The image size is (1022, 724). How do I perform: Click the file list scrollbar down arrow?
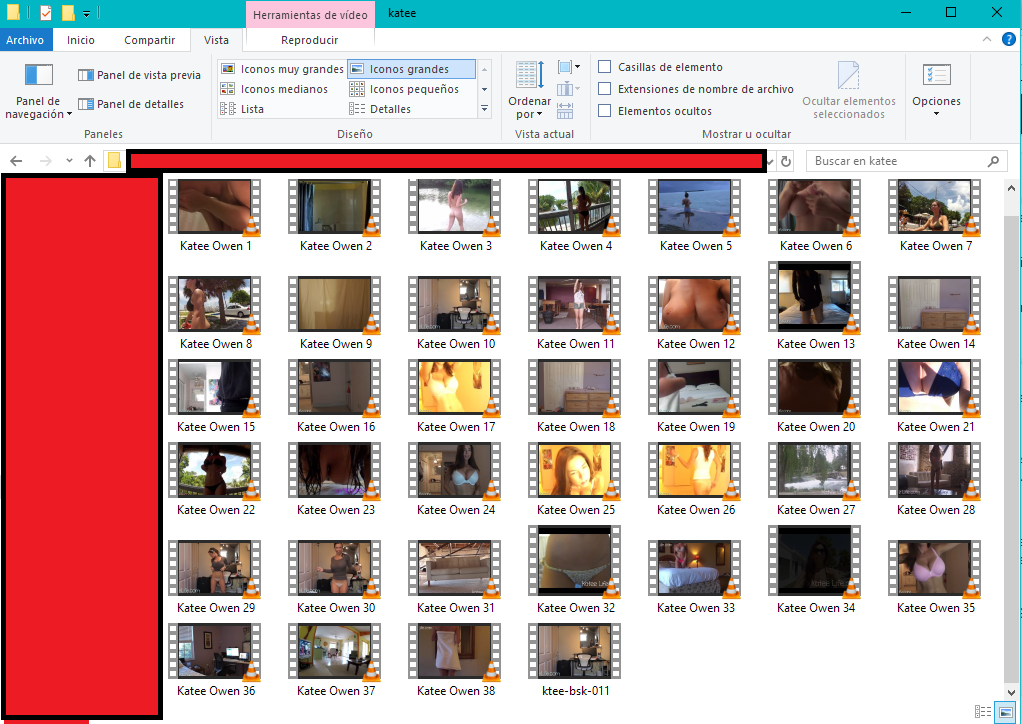1012,693
